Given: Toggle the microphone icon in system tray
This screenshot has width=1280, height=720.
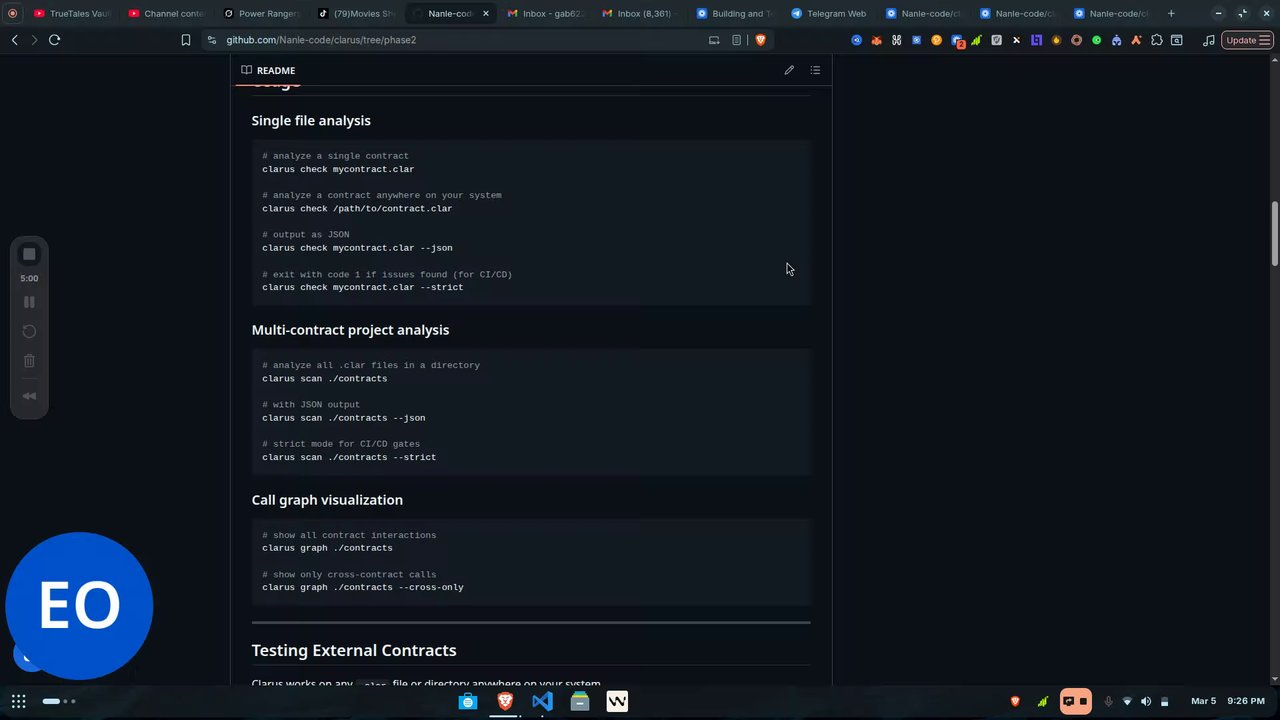Looking at the screenshot, I should 1108,701.
